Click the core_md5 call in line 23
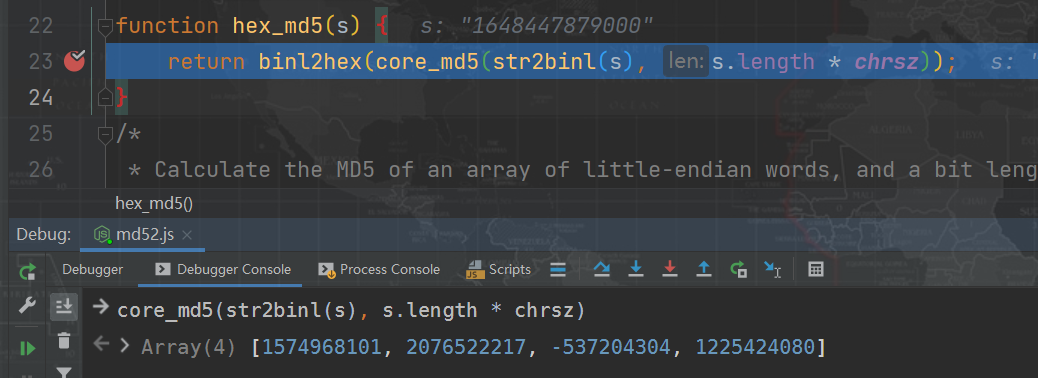Viewport: 1038px width, 378px height. coord(428,62)
